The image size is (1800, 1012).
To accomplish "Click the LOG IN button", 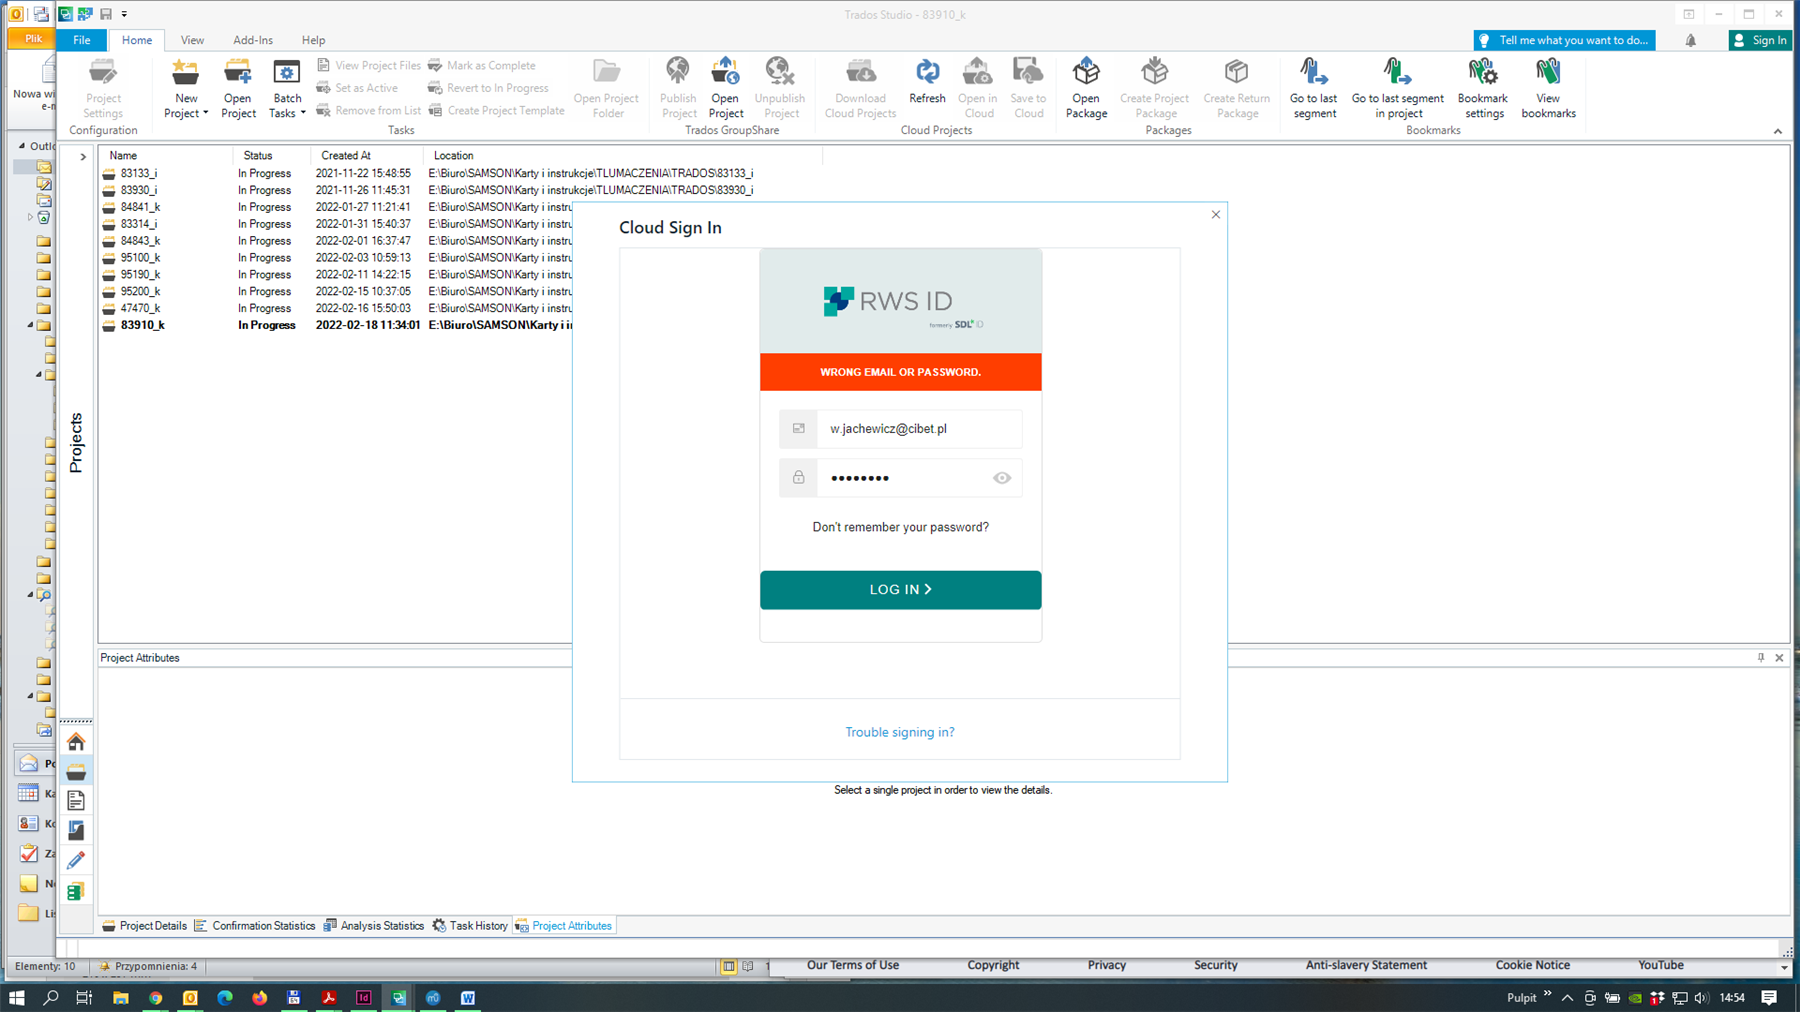I will 900,590.
